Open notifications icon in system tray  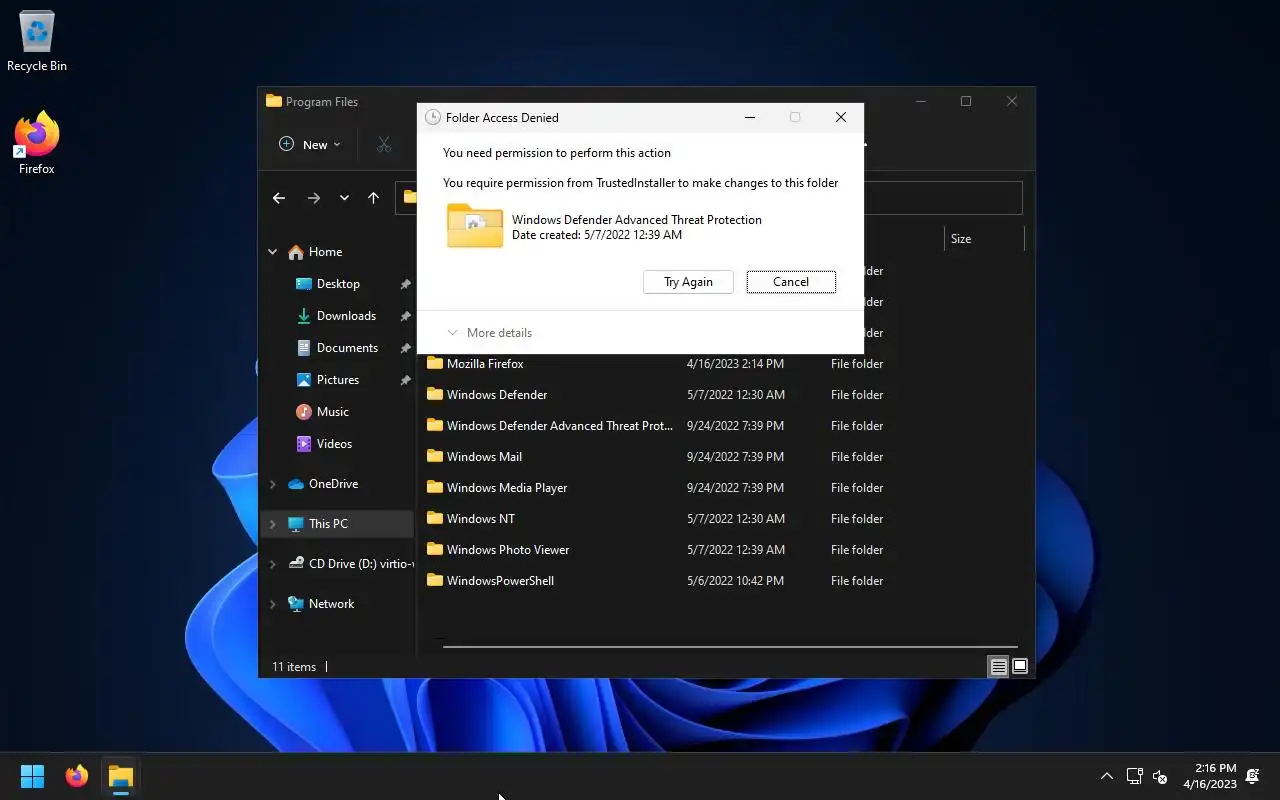(1253, 776)
